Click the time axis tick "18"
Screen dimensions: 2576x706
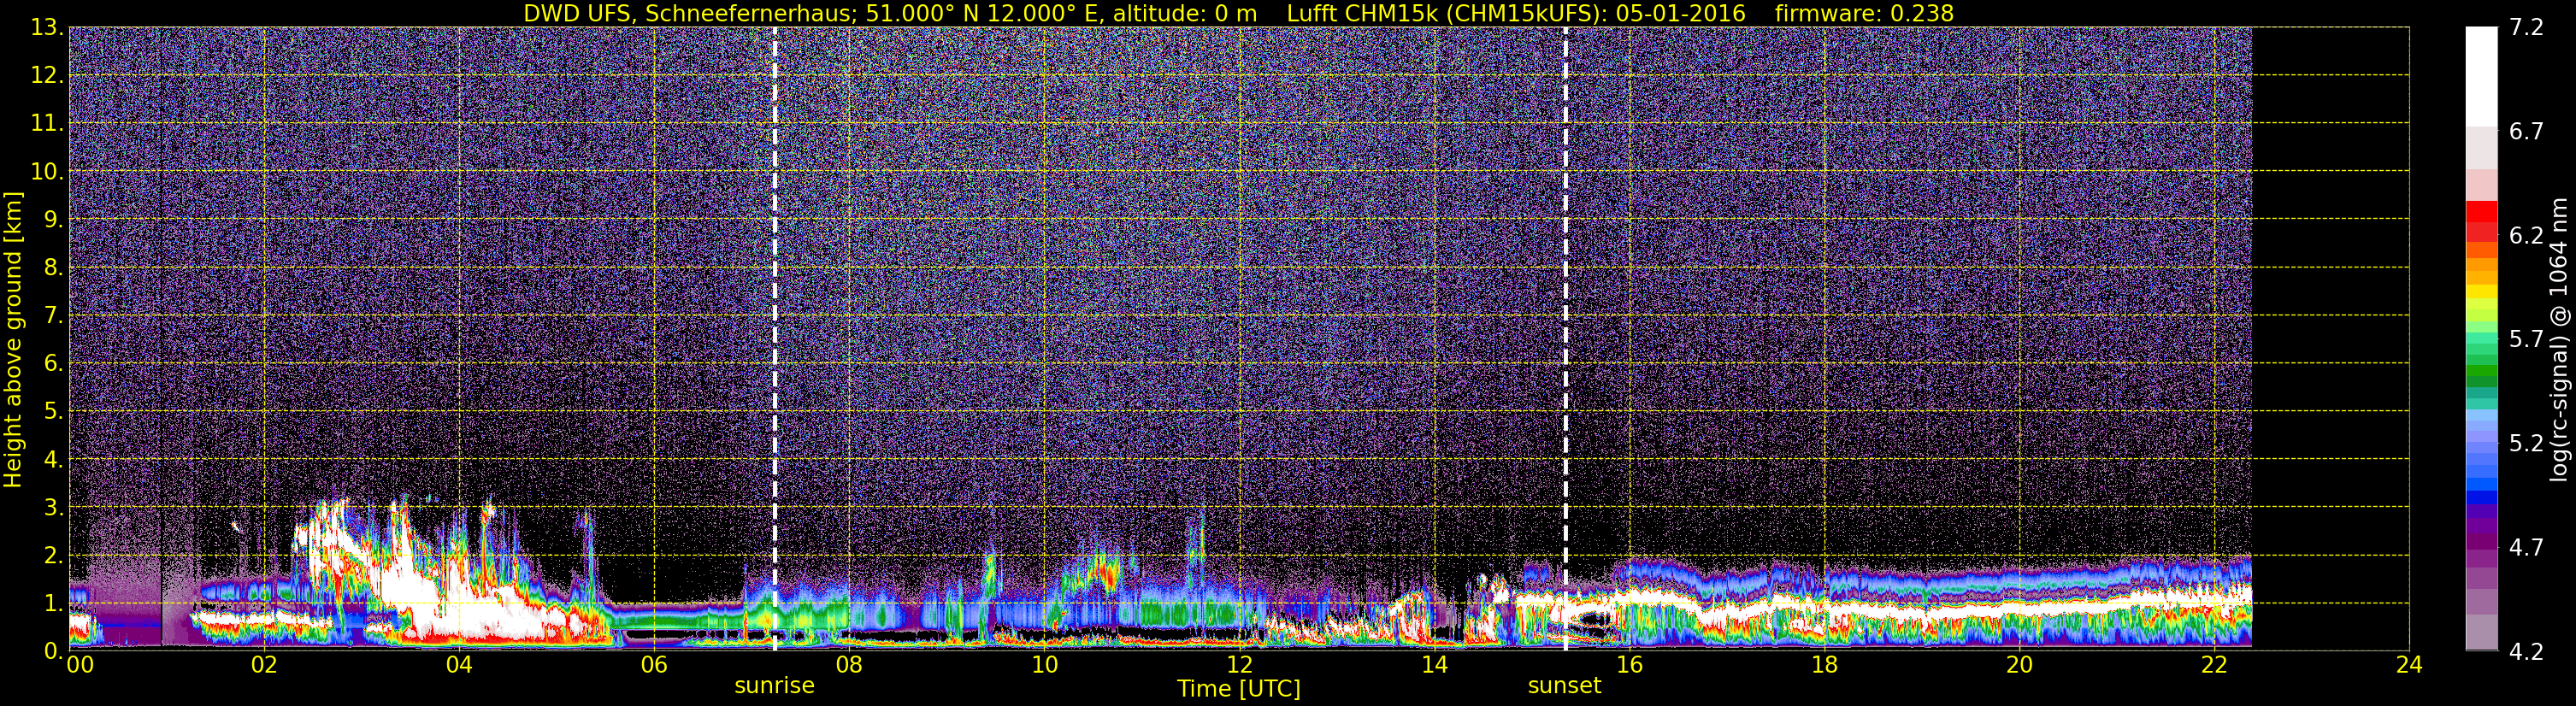tap(1824, 666)
